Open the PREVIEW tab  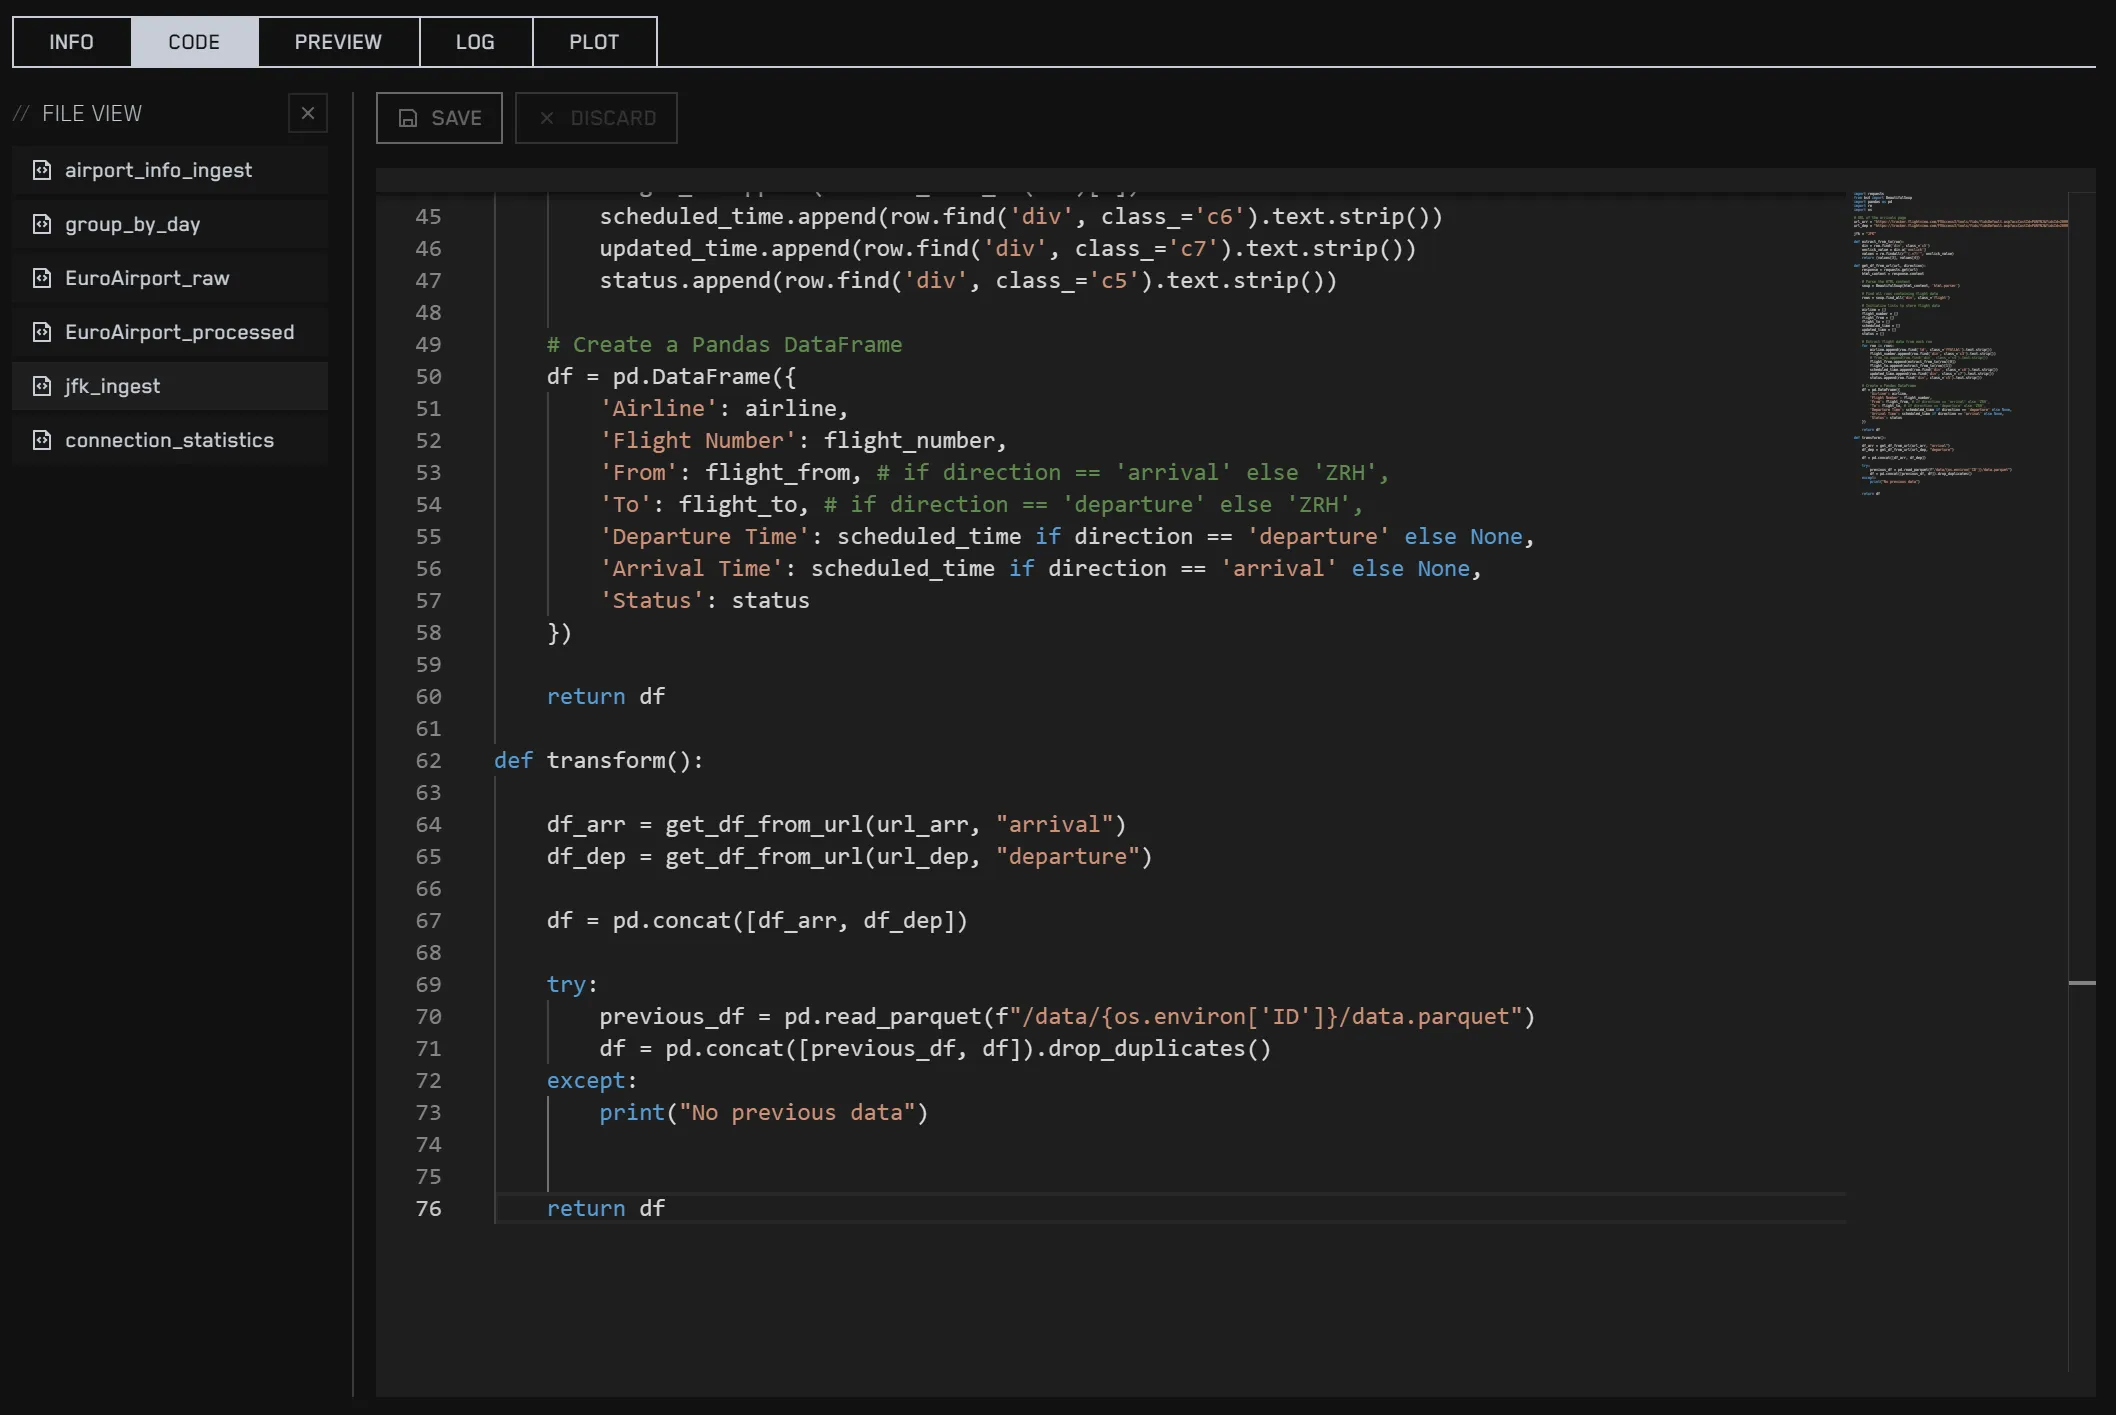[338, 42]
